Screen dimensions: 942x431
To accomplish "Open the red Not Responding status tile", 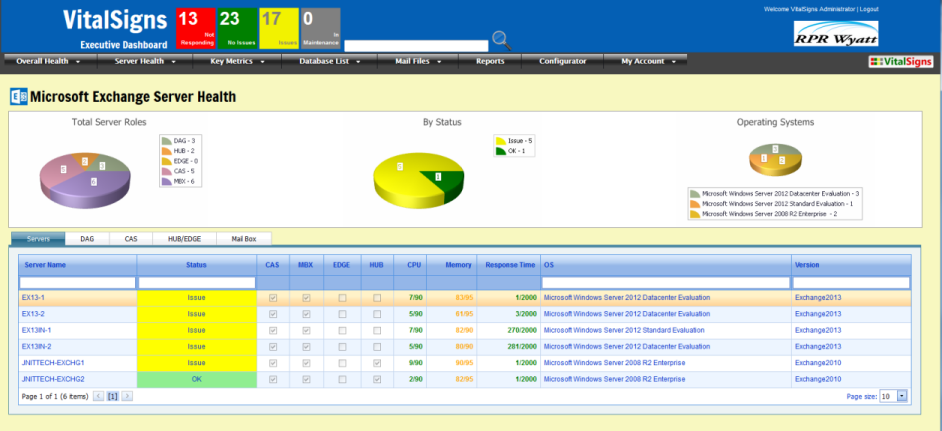I will [x=196, y=28].
